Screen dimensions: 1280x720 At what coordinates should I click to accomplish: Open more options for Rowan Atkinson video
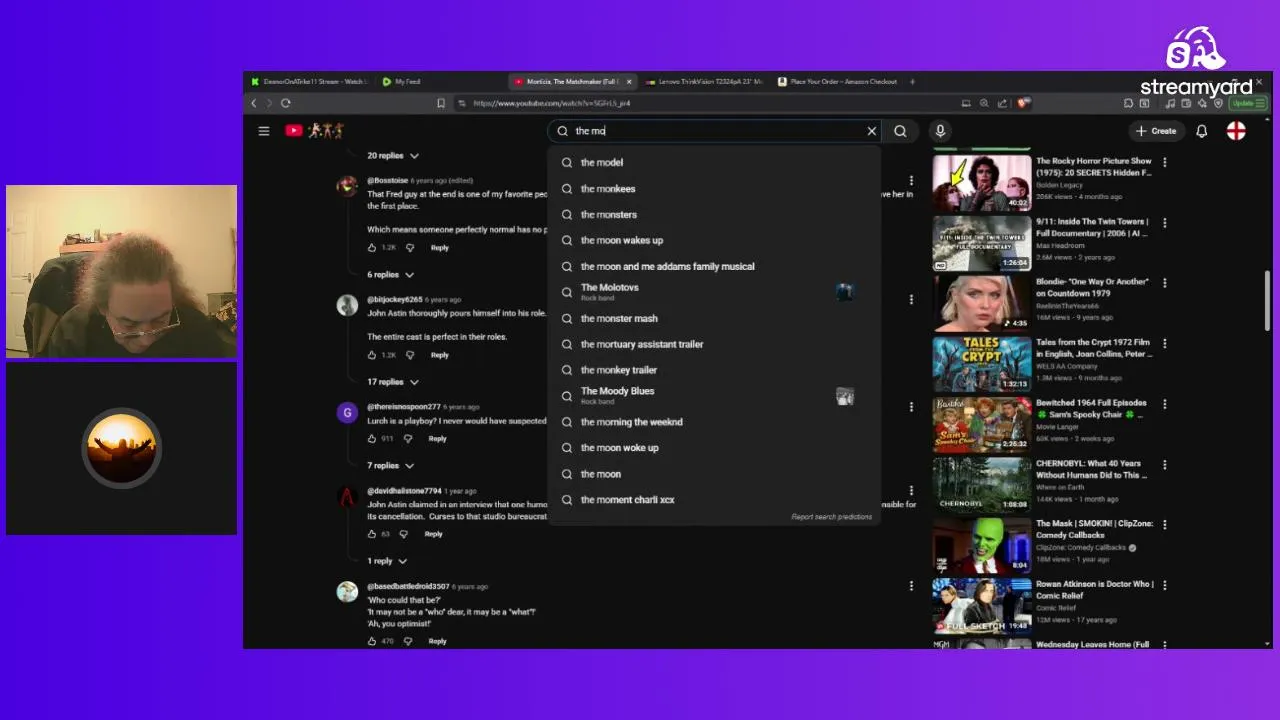pyautogui.click(x=1164, y=585)
